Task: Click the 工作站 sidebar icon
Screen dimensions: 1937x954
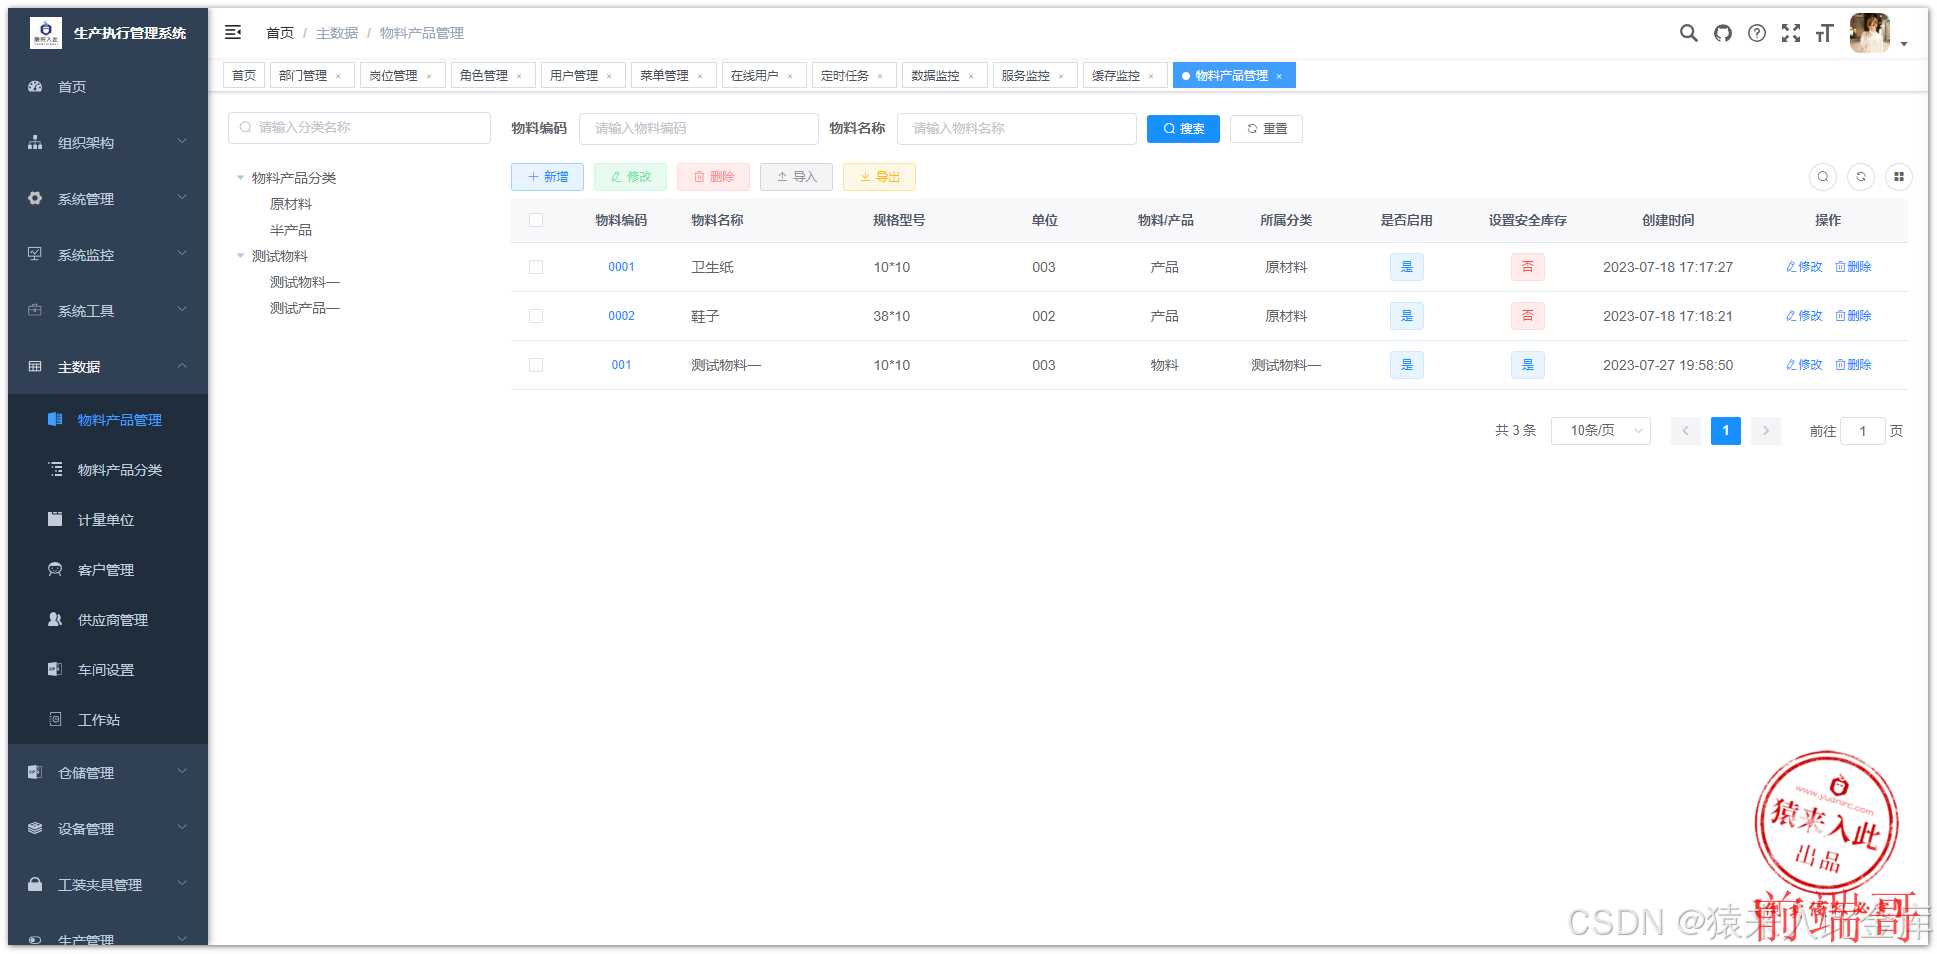Action: click(x=55, y=719)
